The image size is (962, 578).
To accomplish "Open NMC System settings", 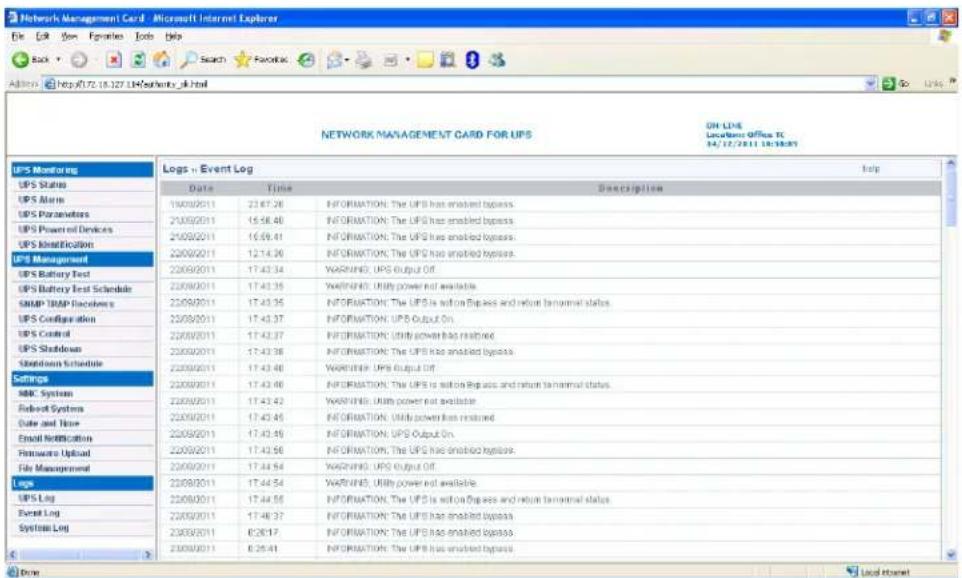I will click(x=45, y=393).
